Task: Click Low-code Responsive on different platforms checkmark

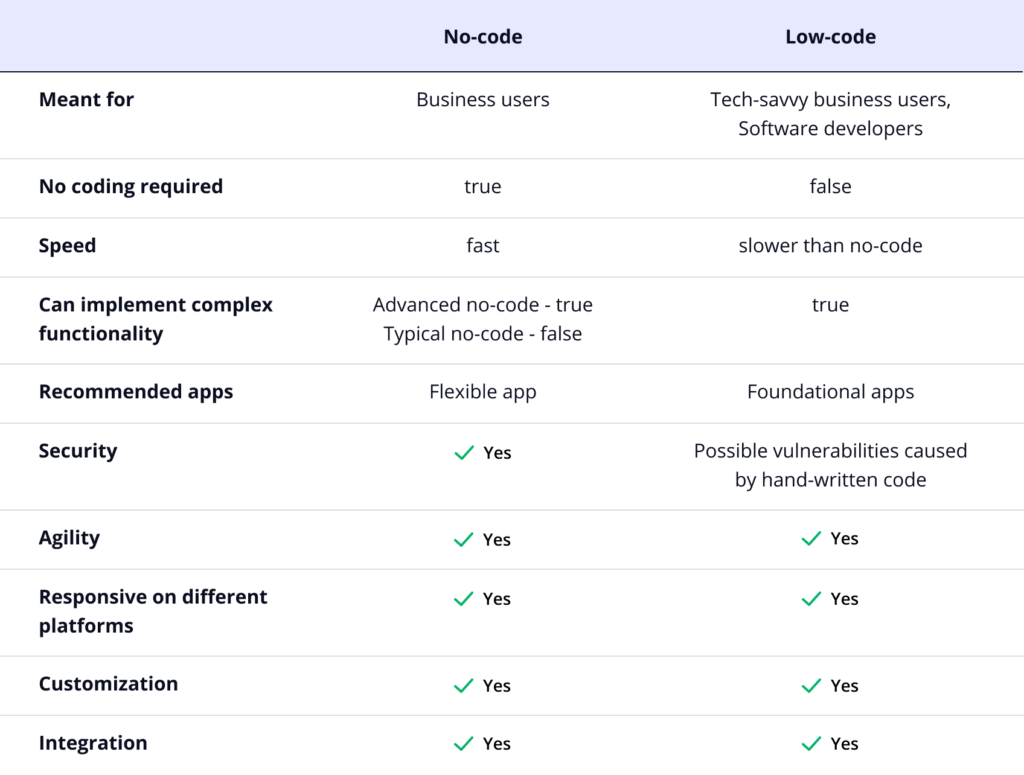Action: pos(811,599)
